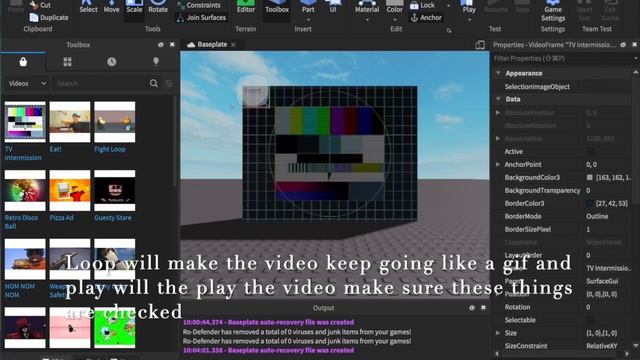Open the Videos category dropdown

pos(27,83)
